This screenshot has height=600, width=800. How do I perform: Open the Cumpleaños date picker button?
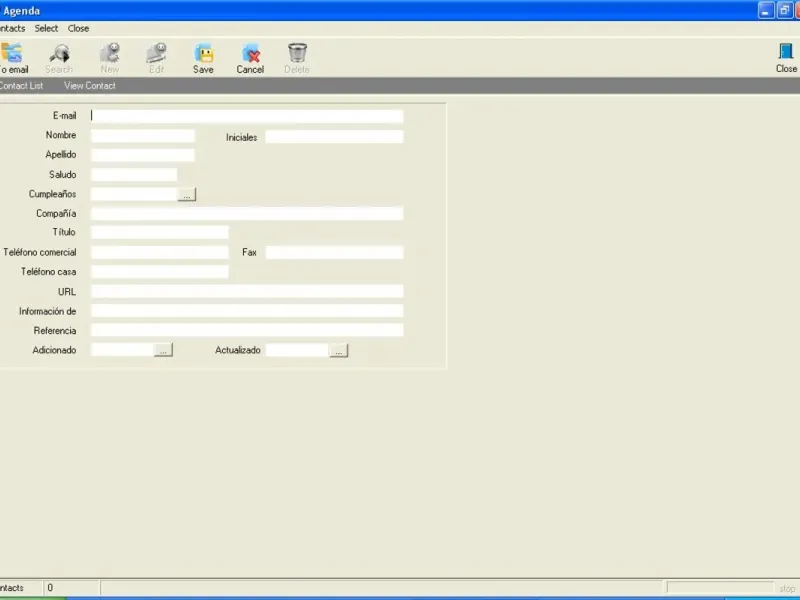click(x=187, y=194)
